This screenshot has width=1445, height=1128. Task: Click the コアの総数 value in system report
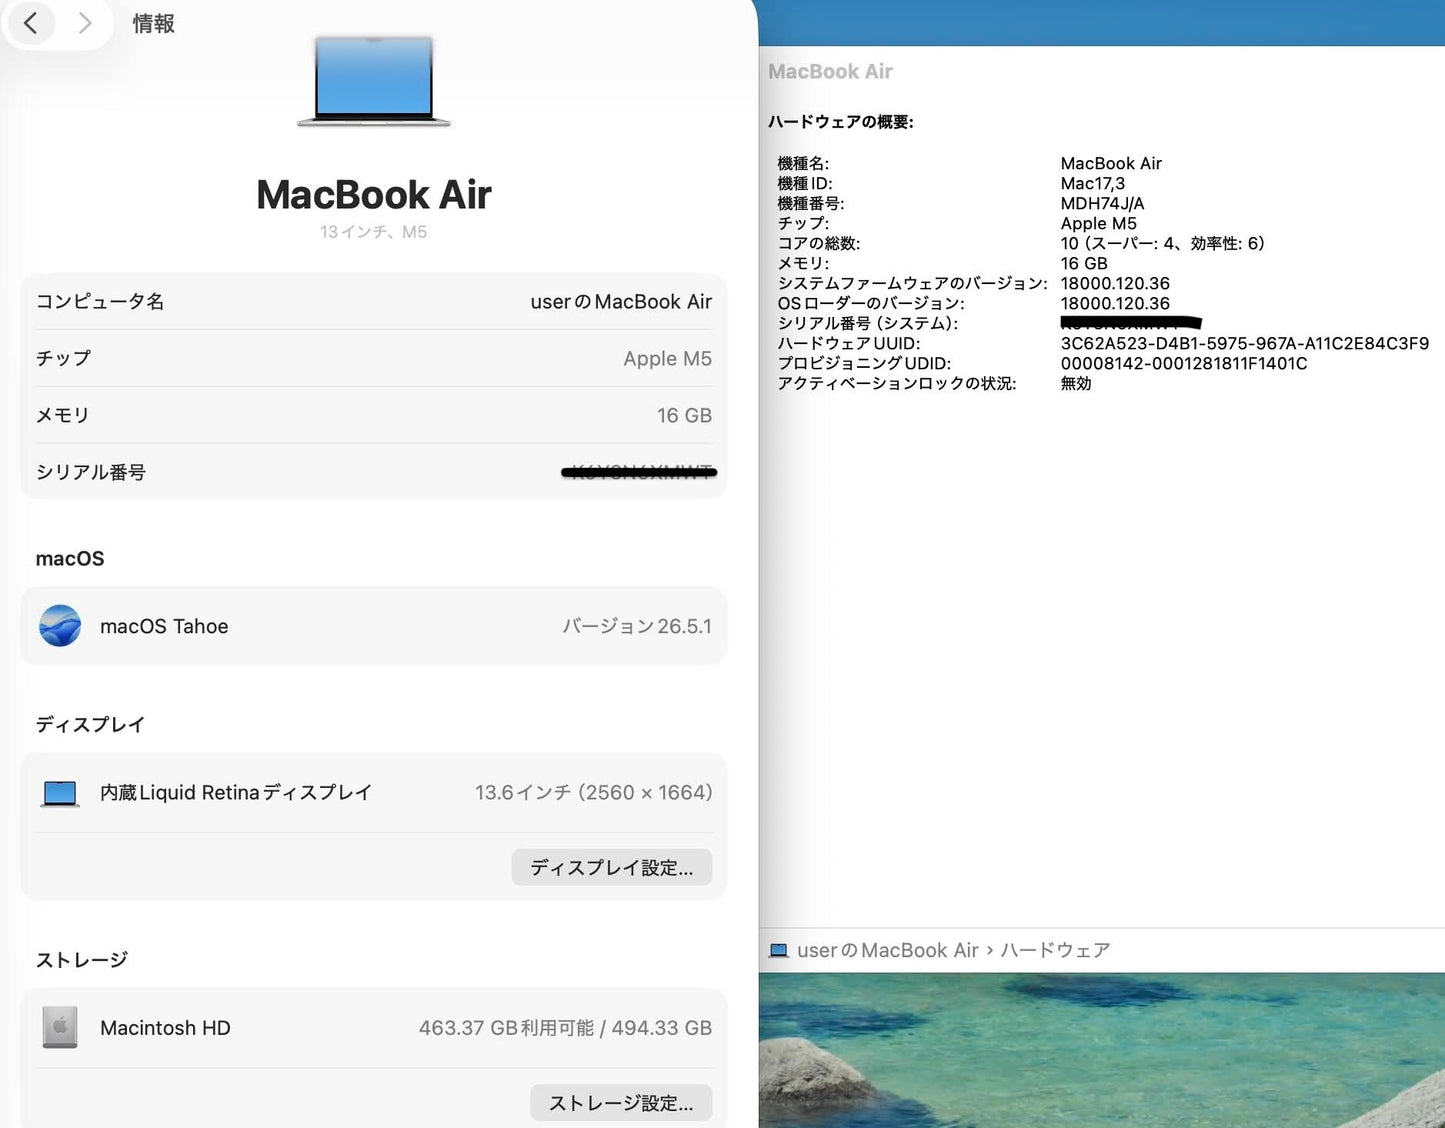(x=1163, y=244)
